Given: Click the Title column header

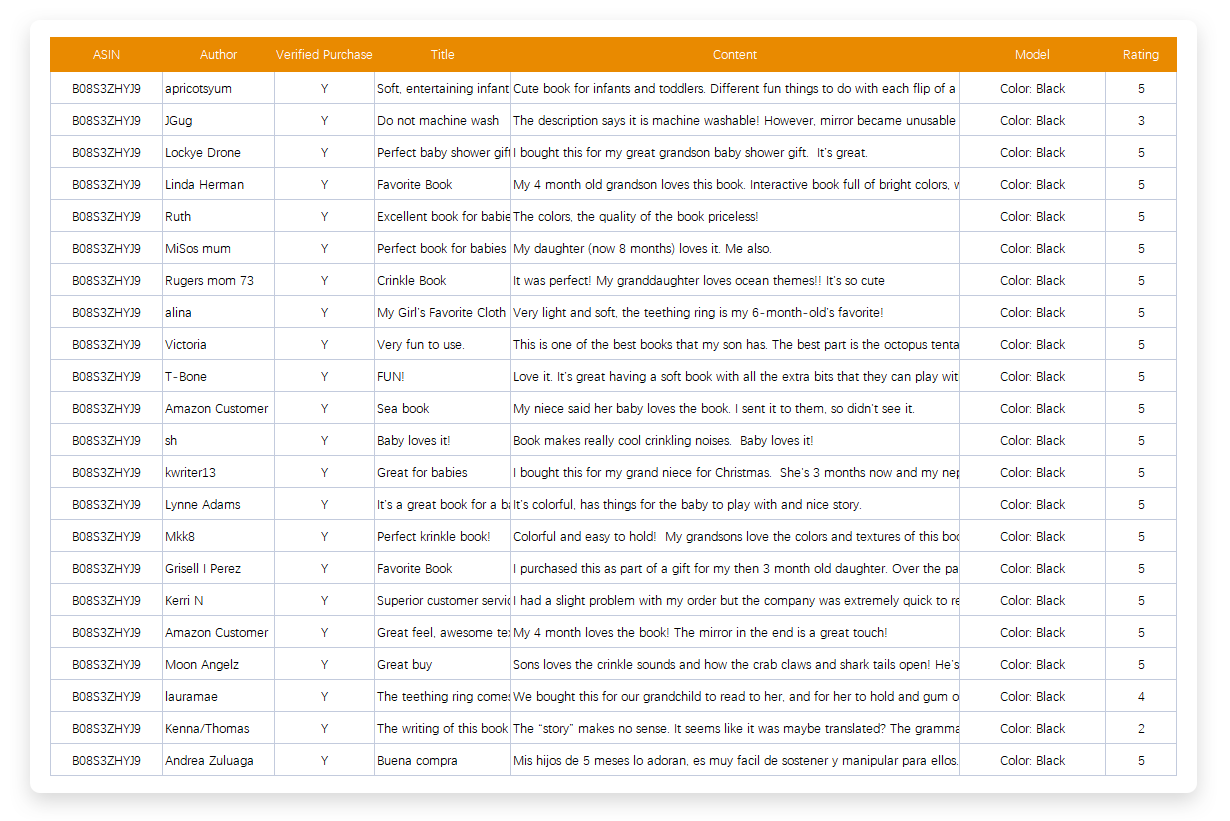Looking at the screenshot, I should tap(442, 55).
